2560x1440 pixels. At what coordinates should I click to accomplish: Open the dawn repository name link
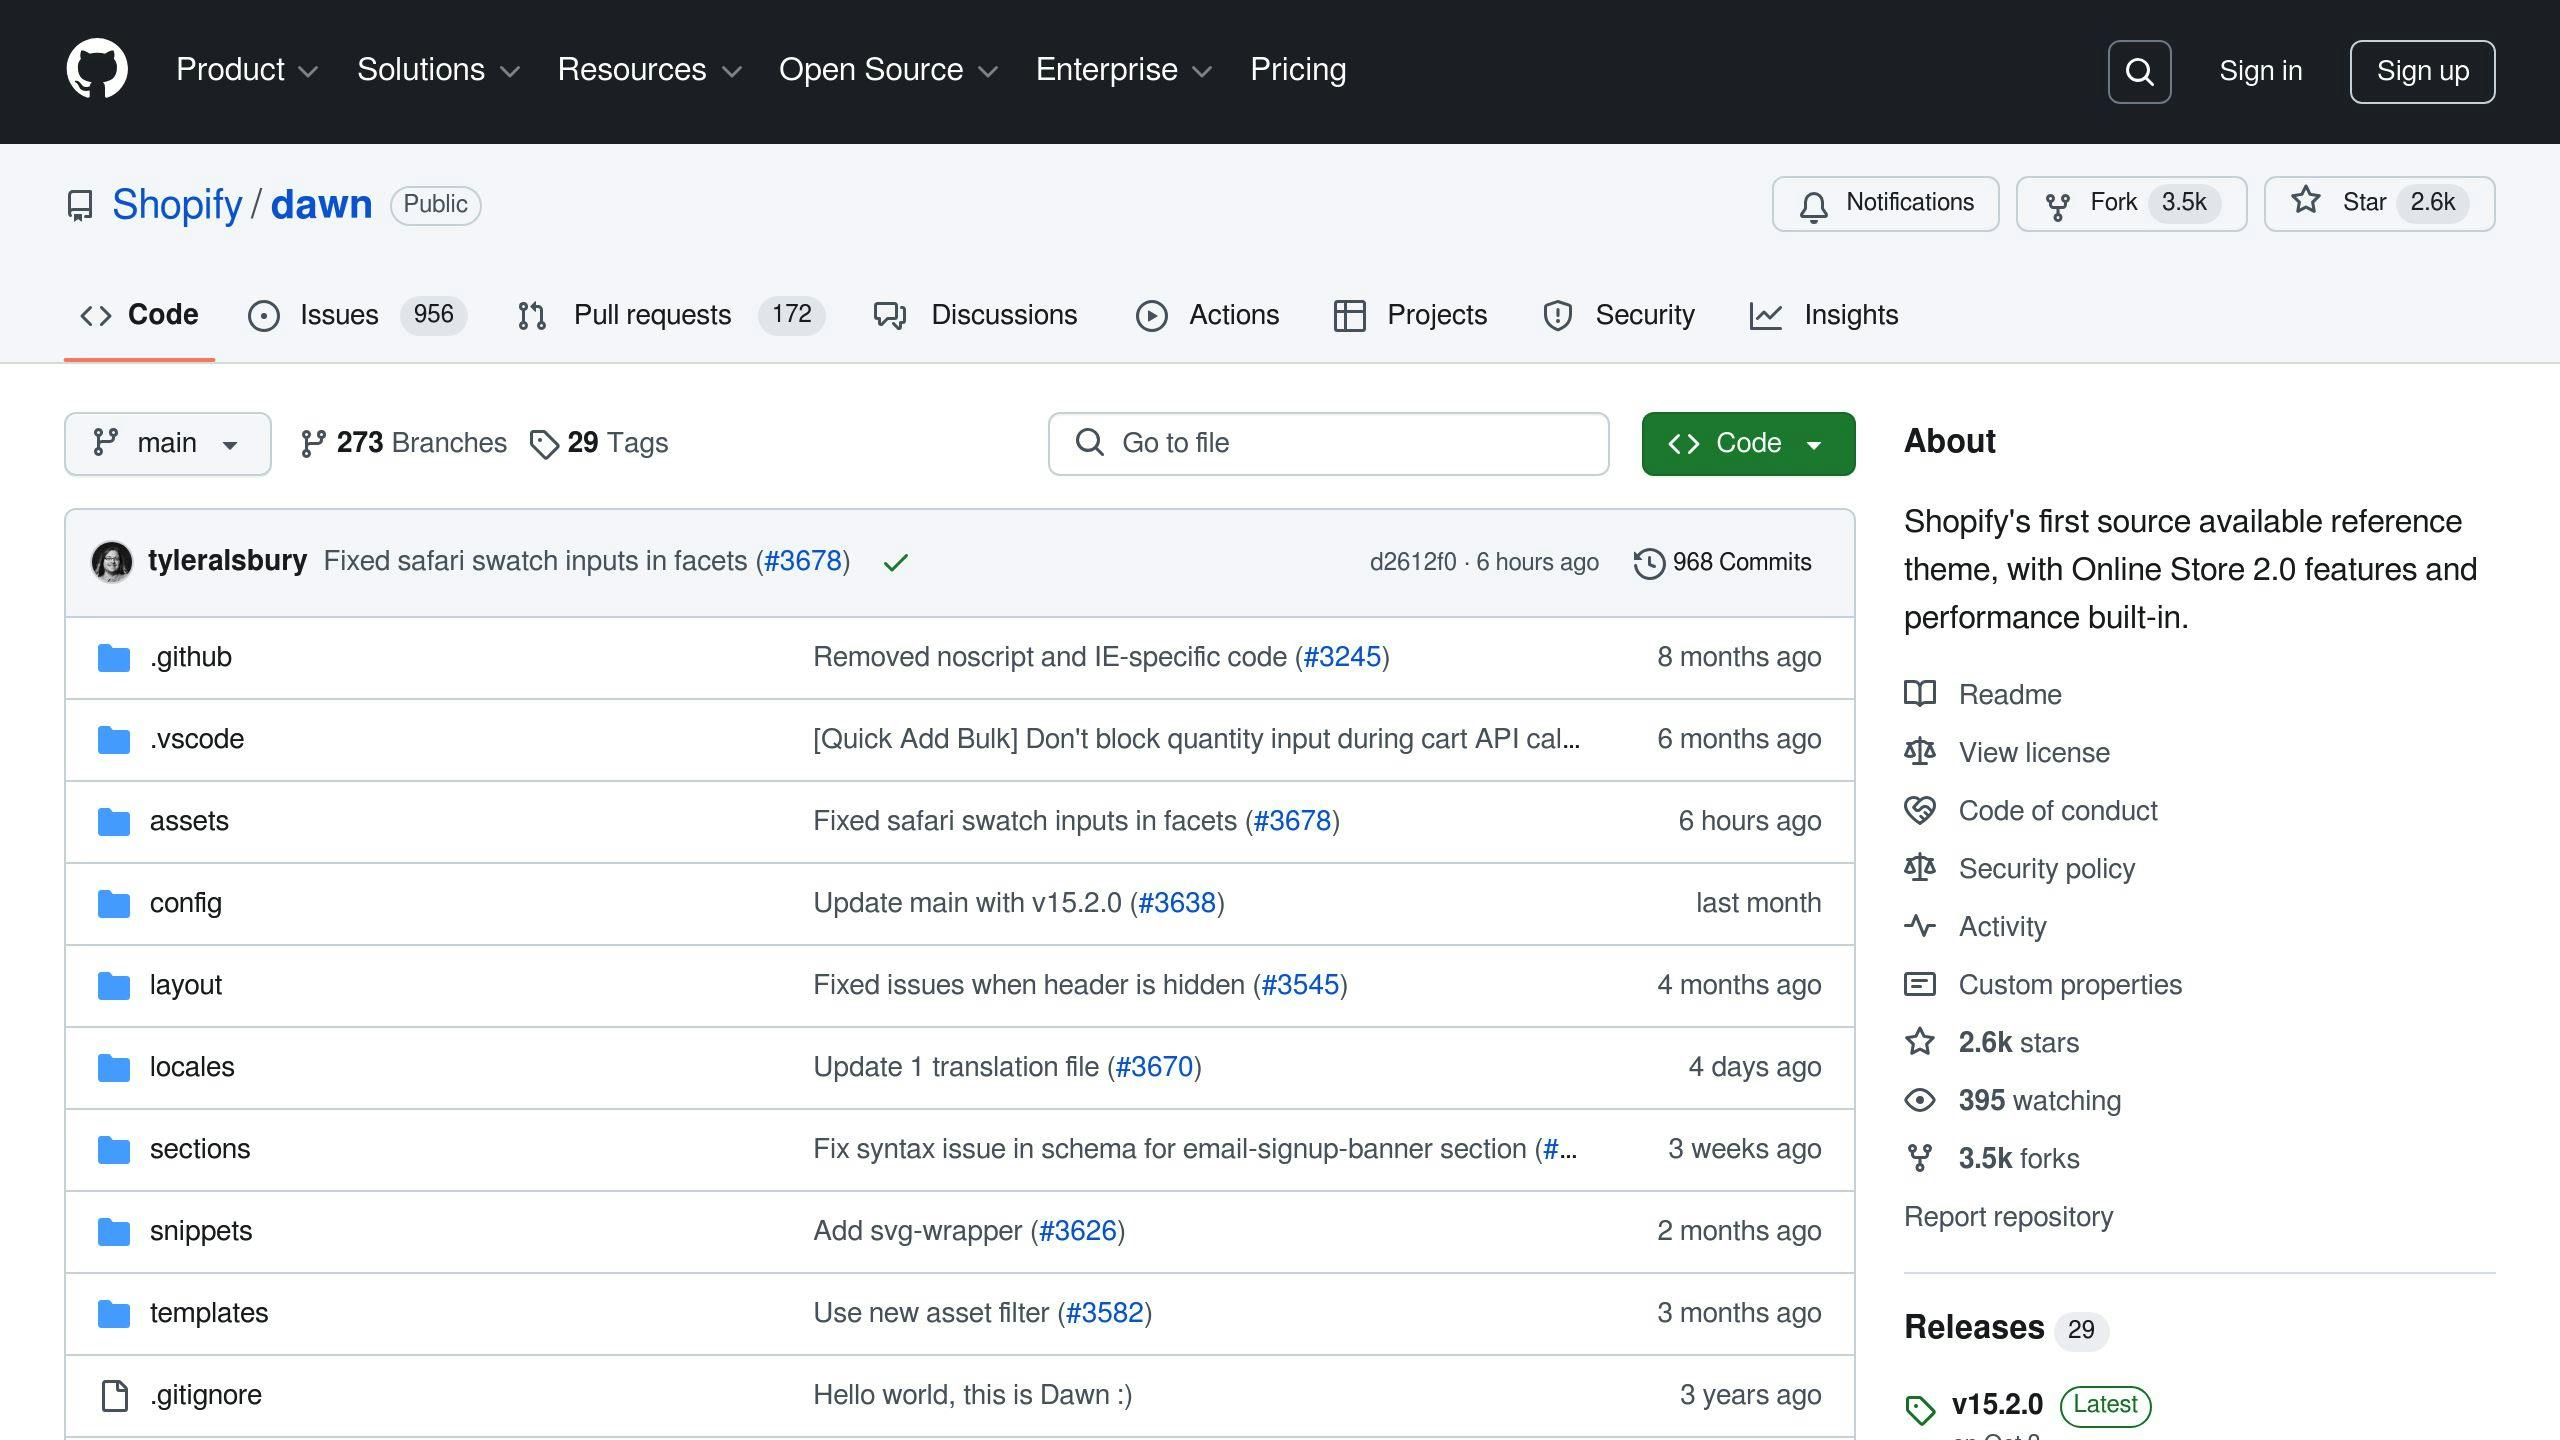321,205
